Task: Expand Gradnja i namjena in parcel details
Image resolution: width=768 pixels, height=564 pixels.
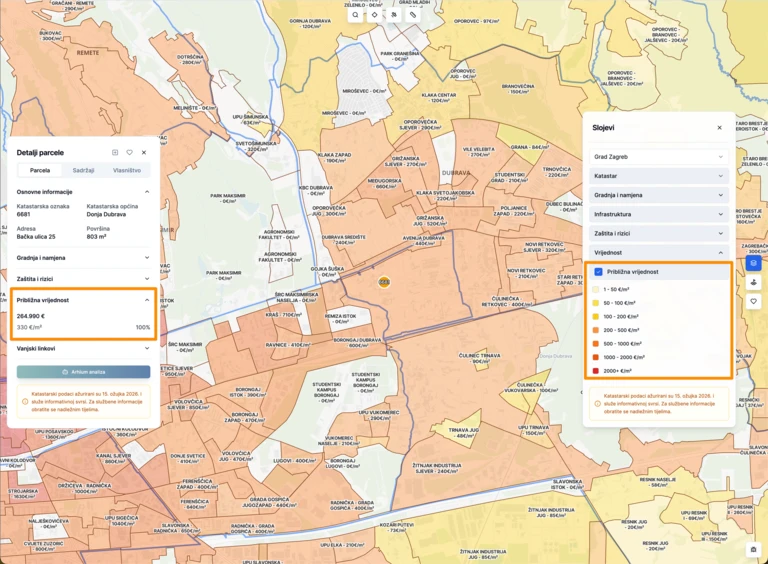Action: 83,257
